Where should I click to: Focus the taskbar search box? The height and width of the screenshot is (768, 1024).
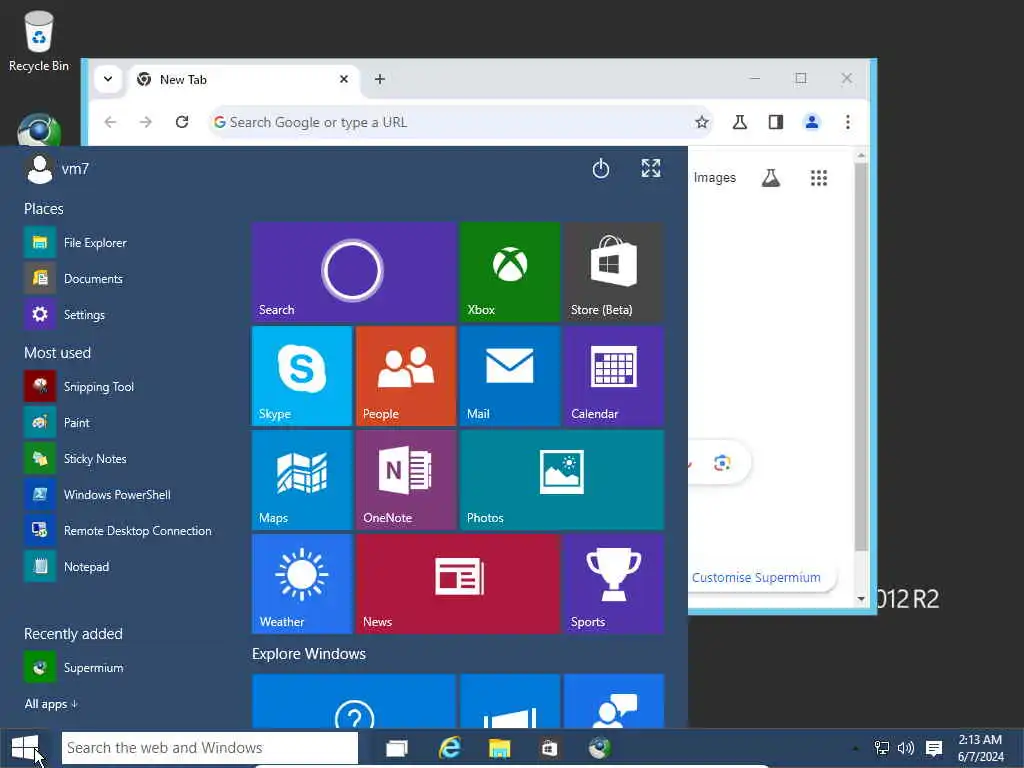[x=210, y=748]
